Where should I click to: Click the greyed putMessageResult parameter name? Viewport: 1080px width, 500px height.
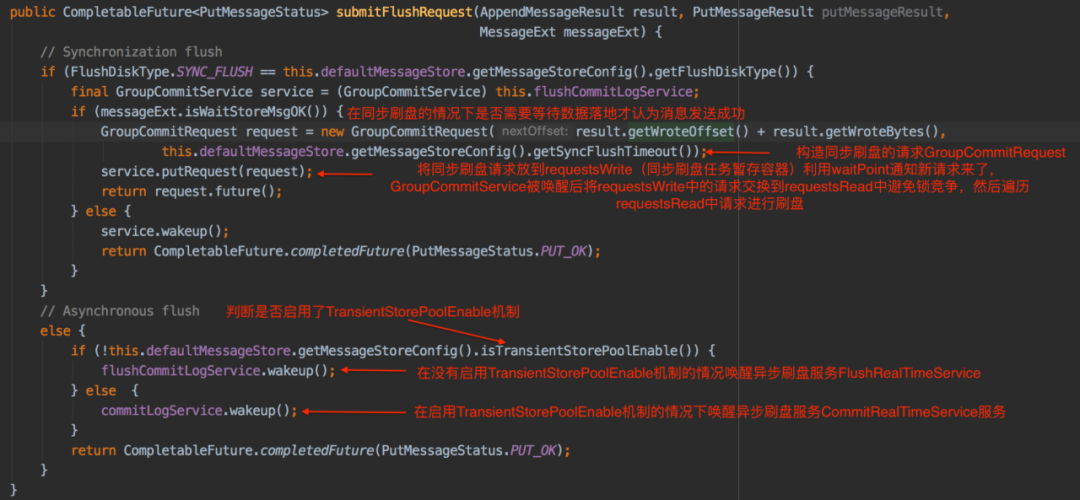click(x=881, y=13)
